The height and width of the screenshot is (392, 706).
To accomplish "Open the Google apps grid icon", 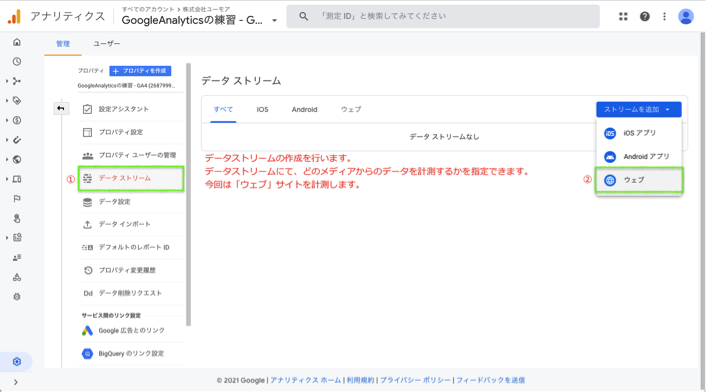I will tap(623, 17).
